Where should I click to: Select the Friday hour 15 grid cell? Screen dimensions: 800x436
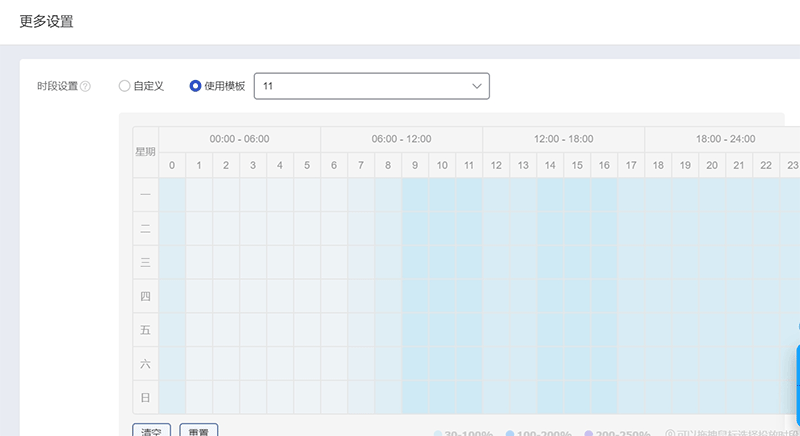pyautogui.click(x=577, y=329)
